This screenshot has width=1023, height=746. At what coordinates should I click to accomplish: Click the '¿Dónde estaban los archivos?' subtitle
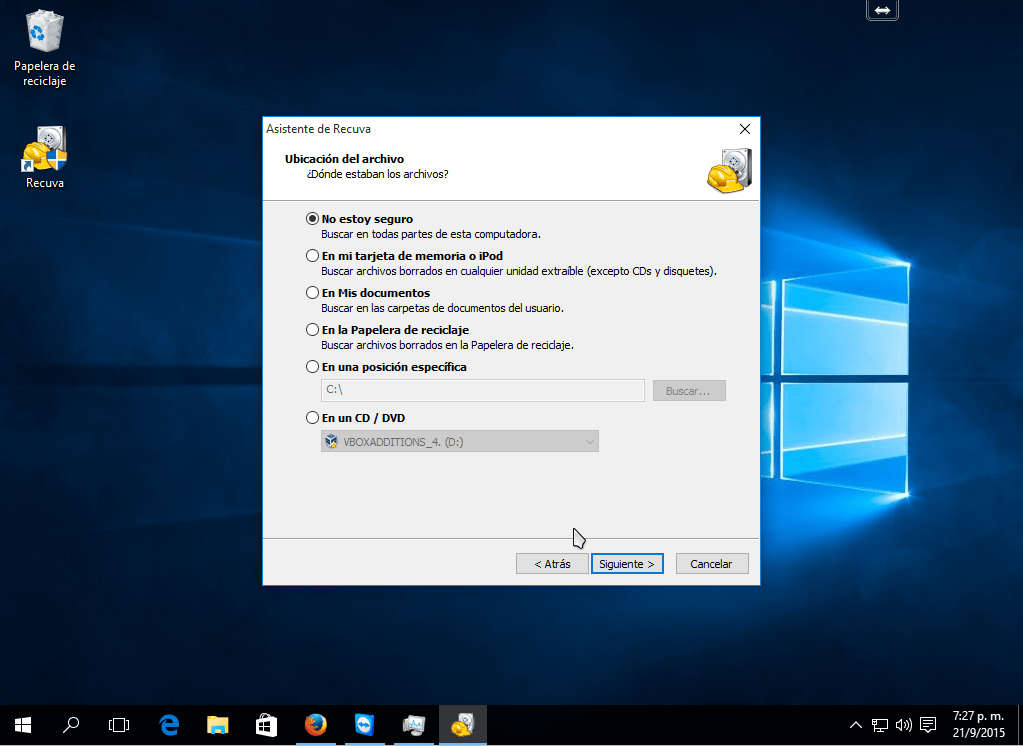click(x=377, y=174)
